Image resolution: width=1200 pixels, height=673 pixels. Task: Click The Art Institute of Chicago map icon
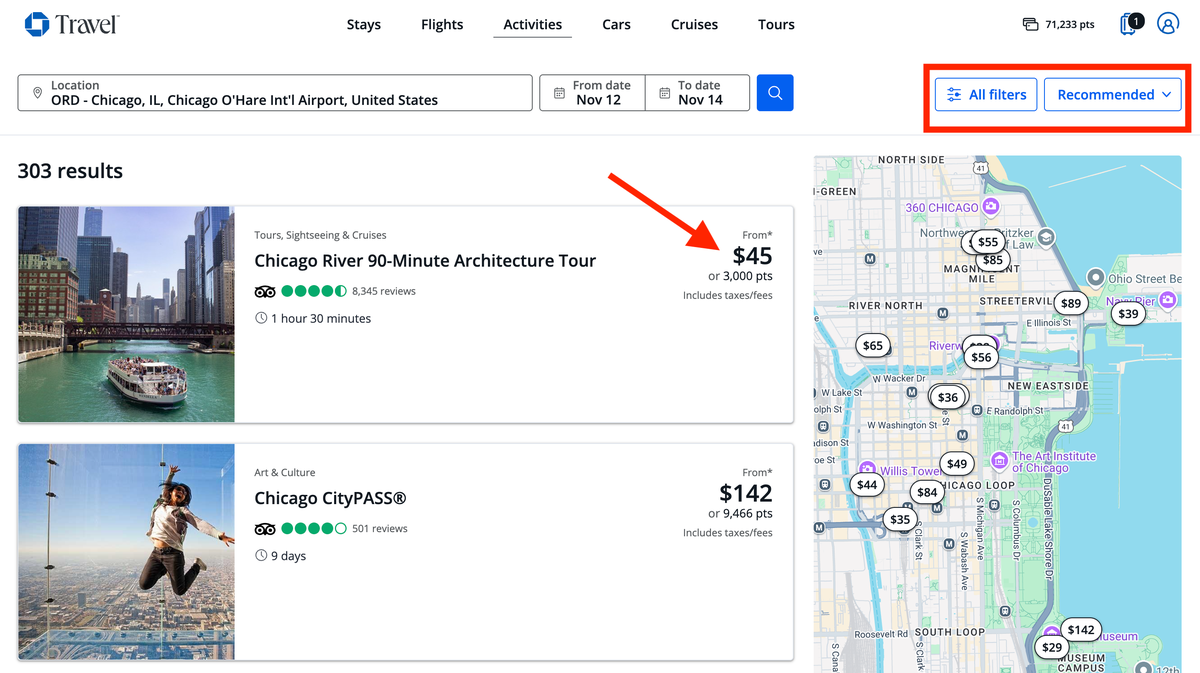pyautogui.click(x=999, y=460)
